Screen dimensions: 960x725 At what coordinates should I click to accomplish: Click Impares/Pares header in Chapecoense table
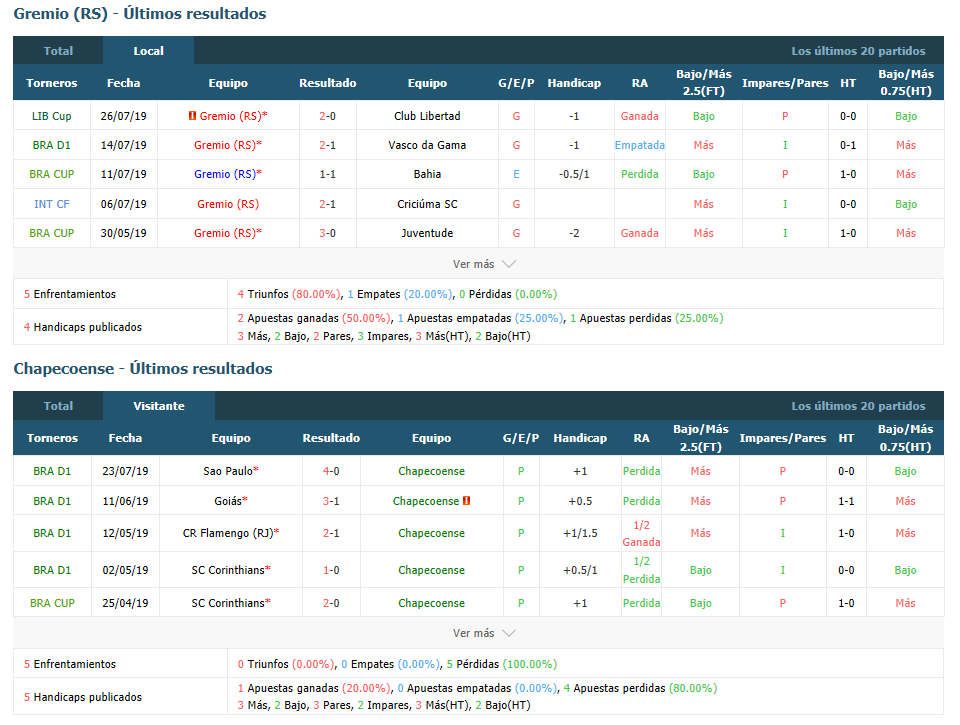(782, 438)
